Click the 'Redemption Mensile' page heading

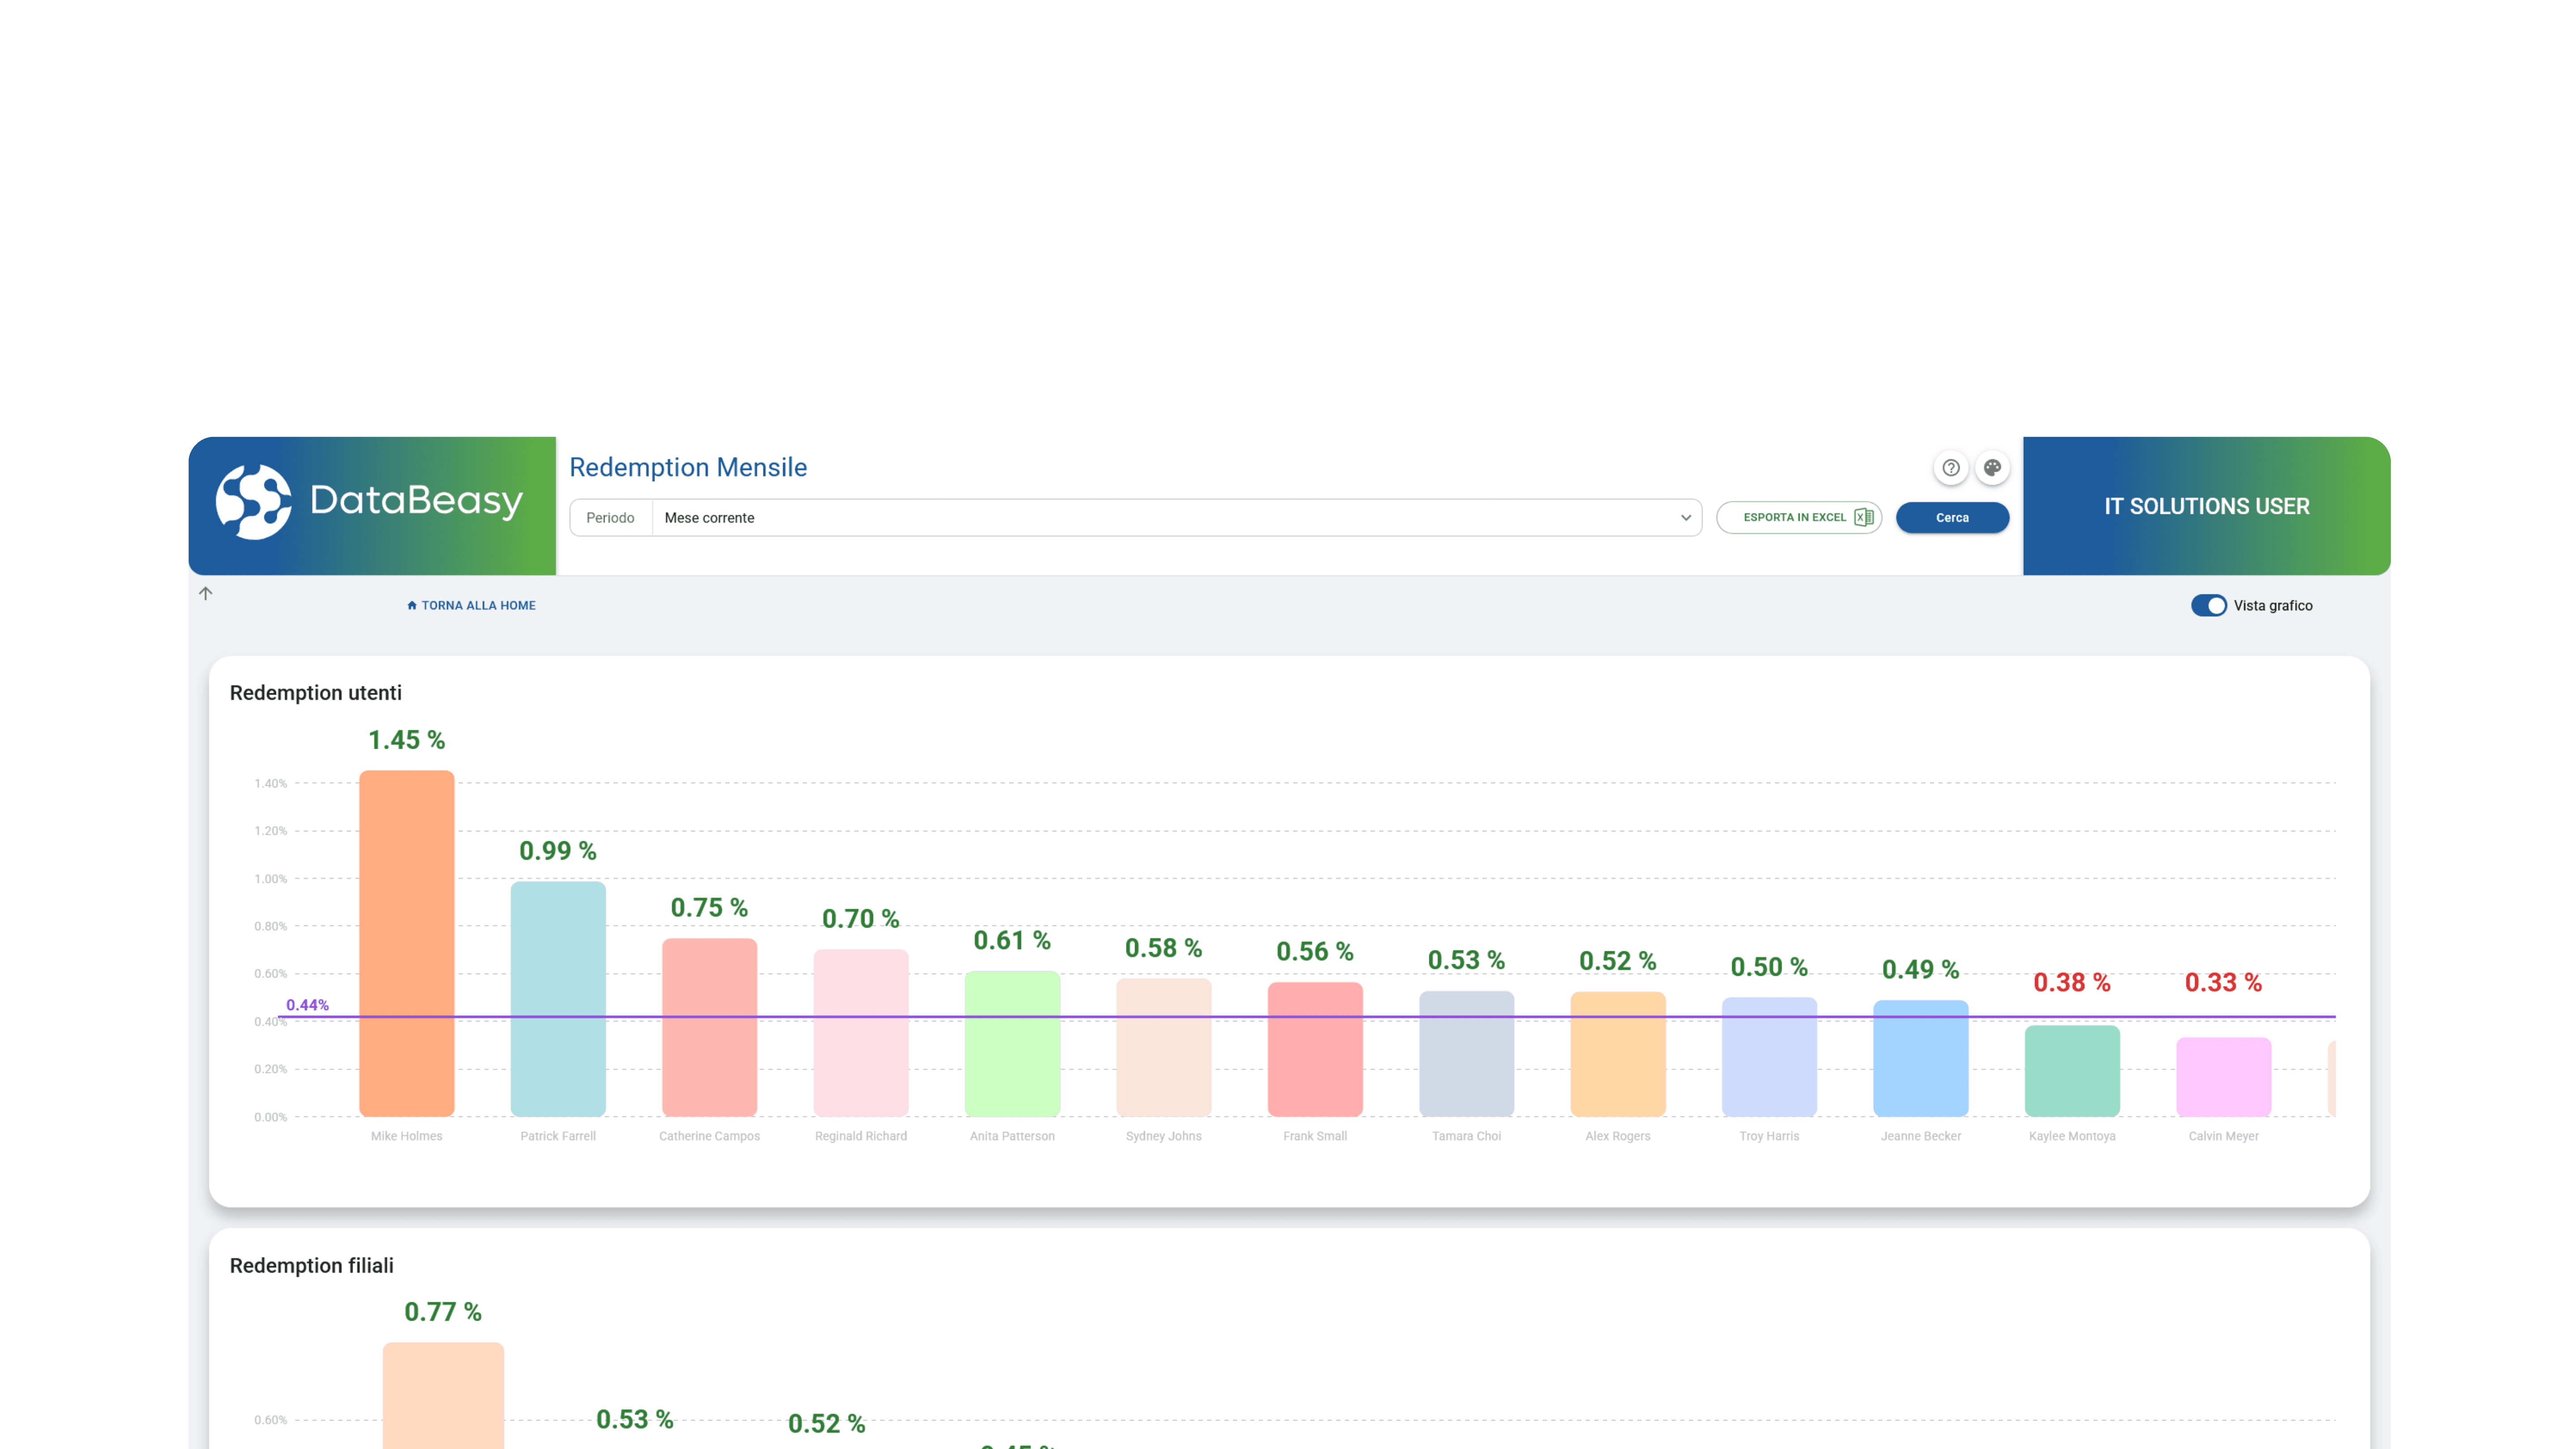(688, 467)
